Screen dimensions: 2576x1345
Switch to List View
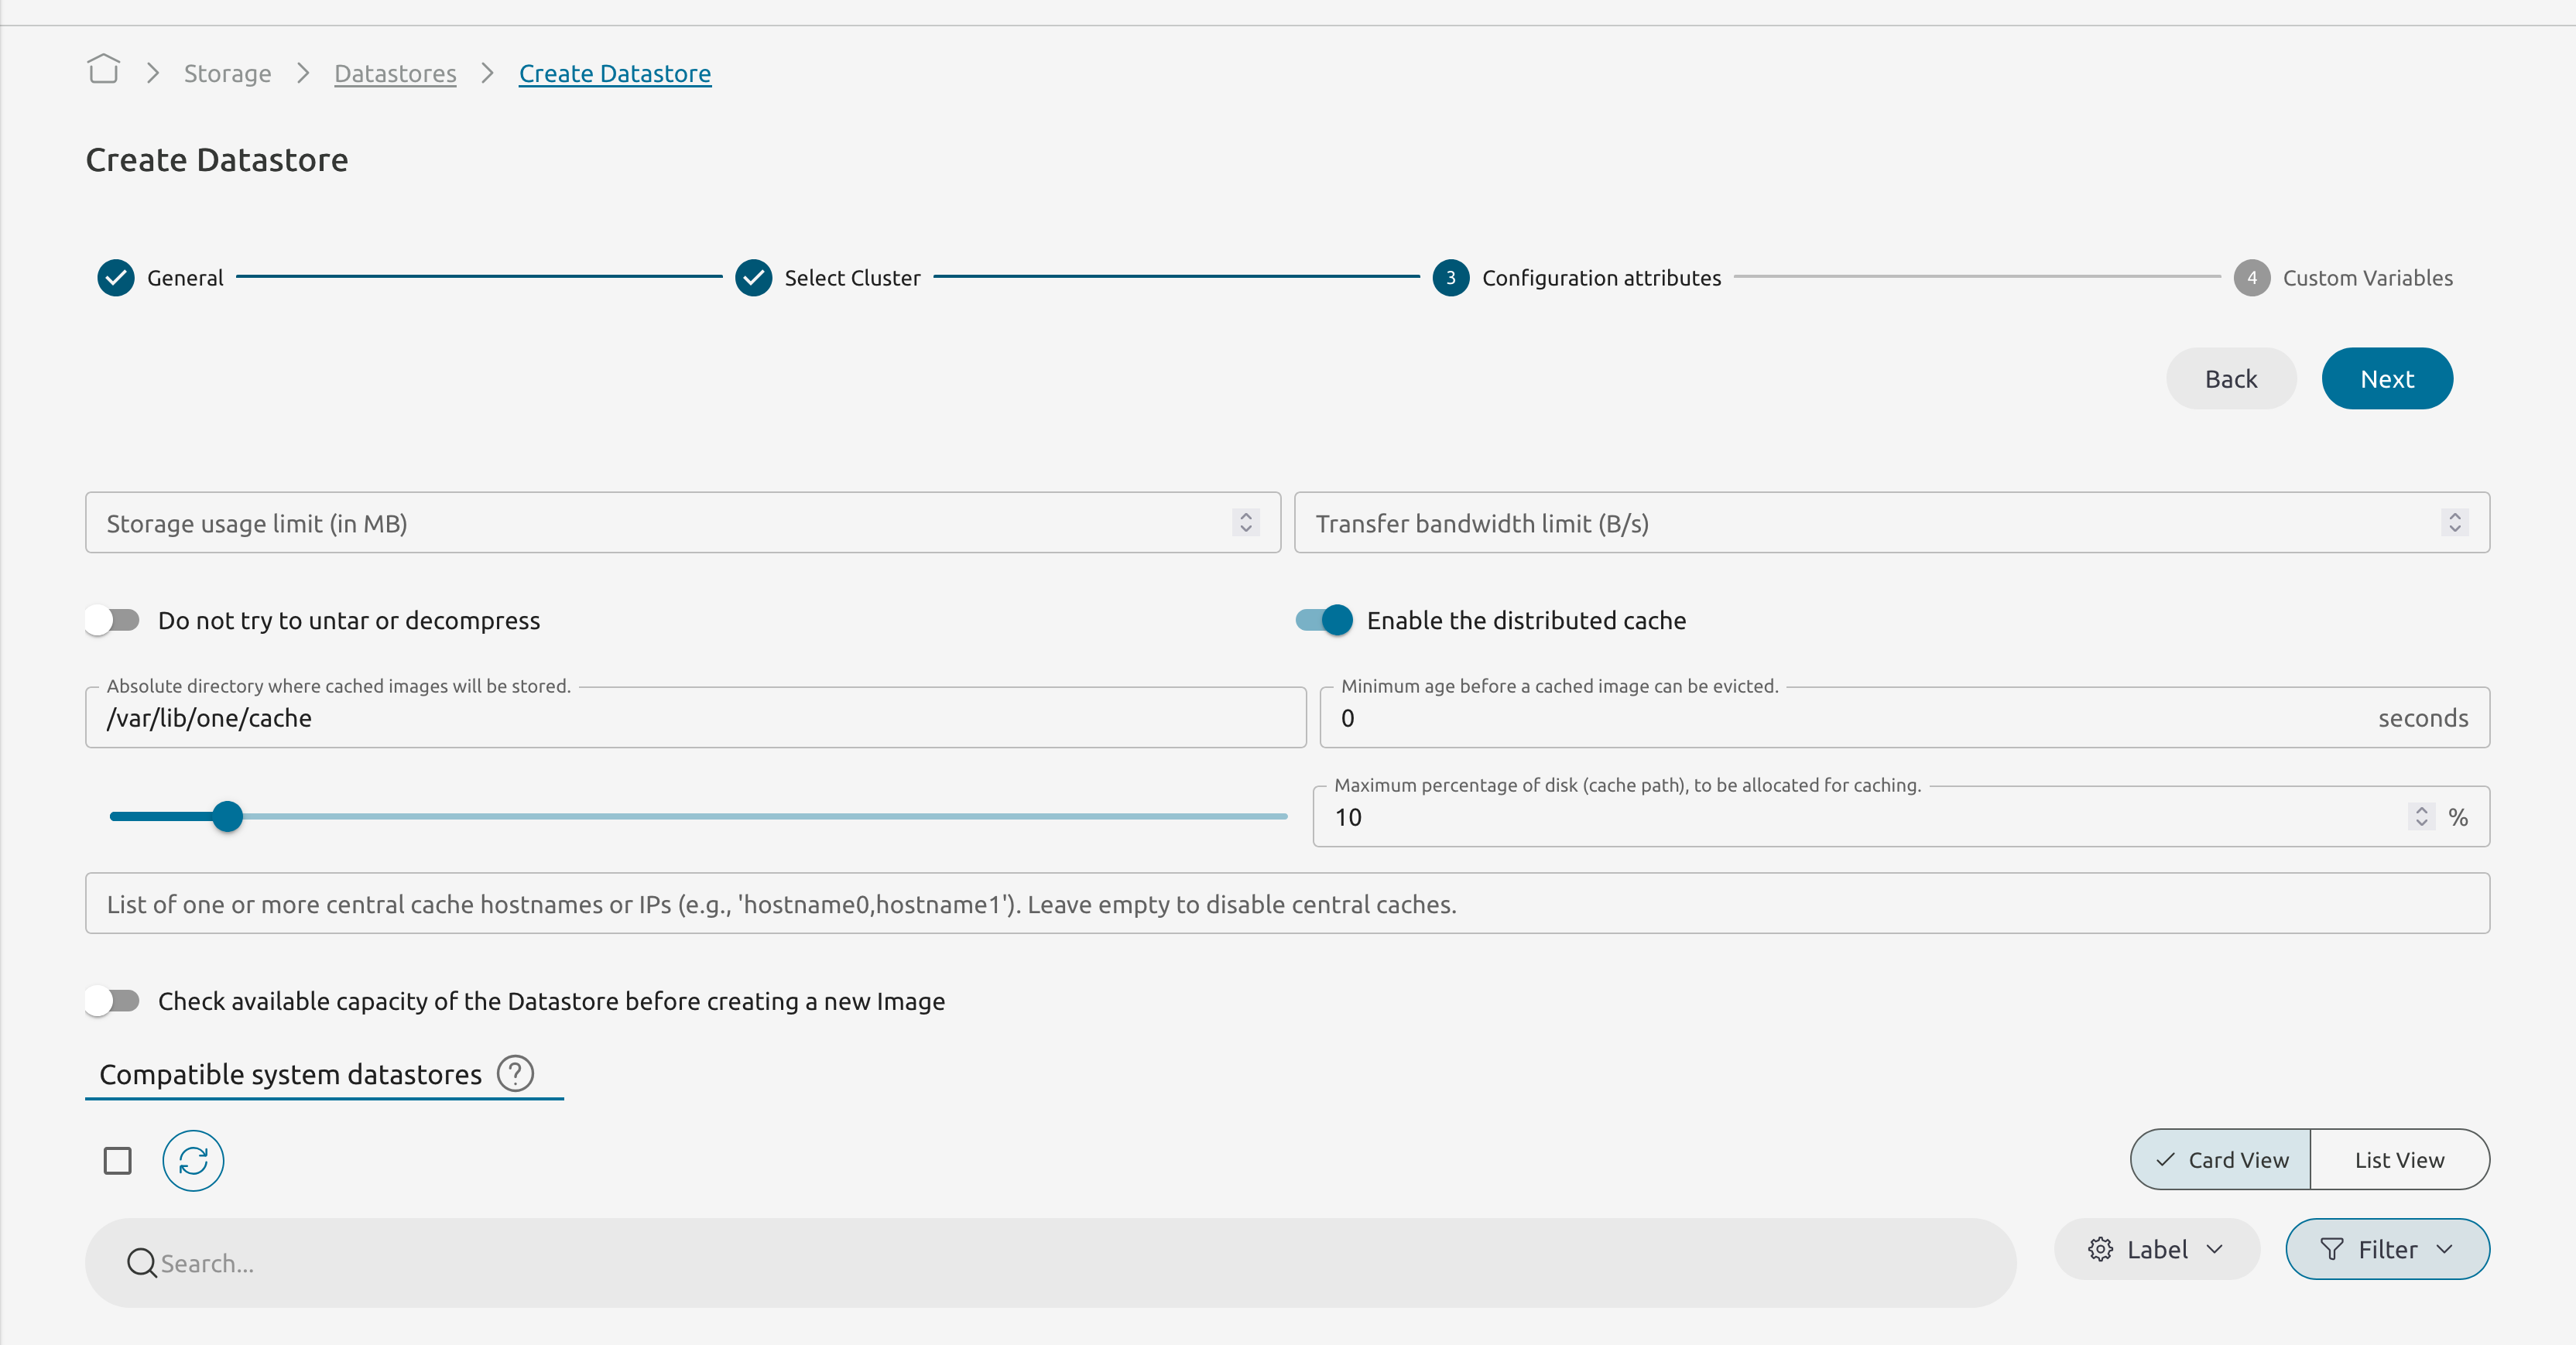2400,1159
